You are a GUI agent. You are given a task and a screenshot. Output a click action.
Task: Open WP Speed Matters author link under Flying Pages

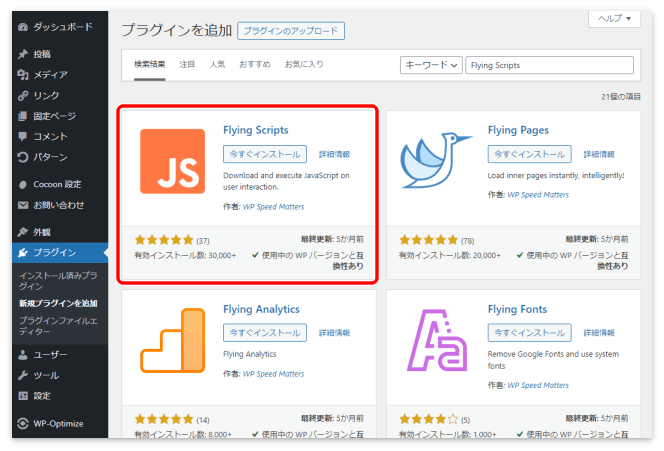click(x=538, y=195)
